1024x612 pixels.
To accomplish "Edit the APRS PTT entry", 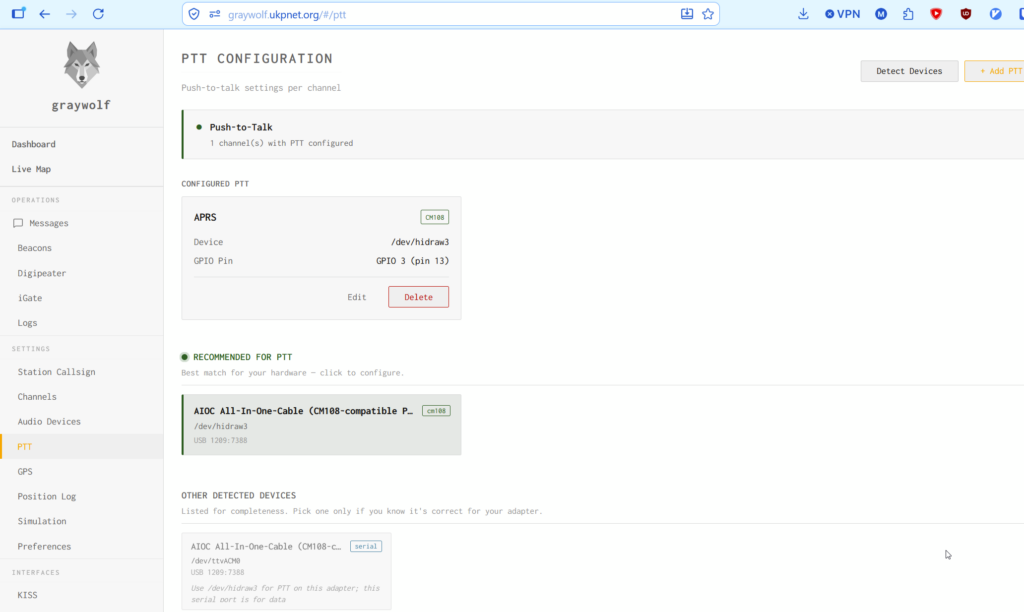I will [x=357, y=297].
